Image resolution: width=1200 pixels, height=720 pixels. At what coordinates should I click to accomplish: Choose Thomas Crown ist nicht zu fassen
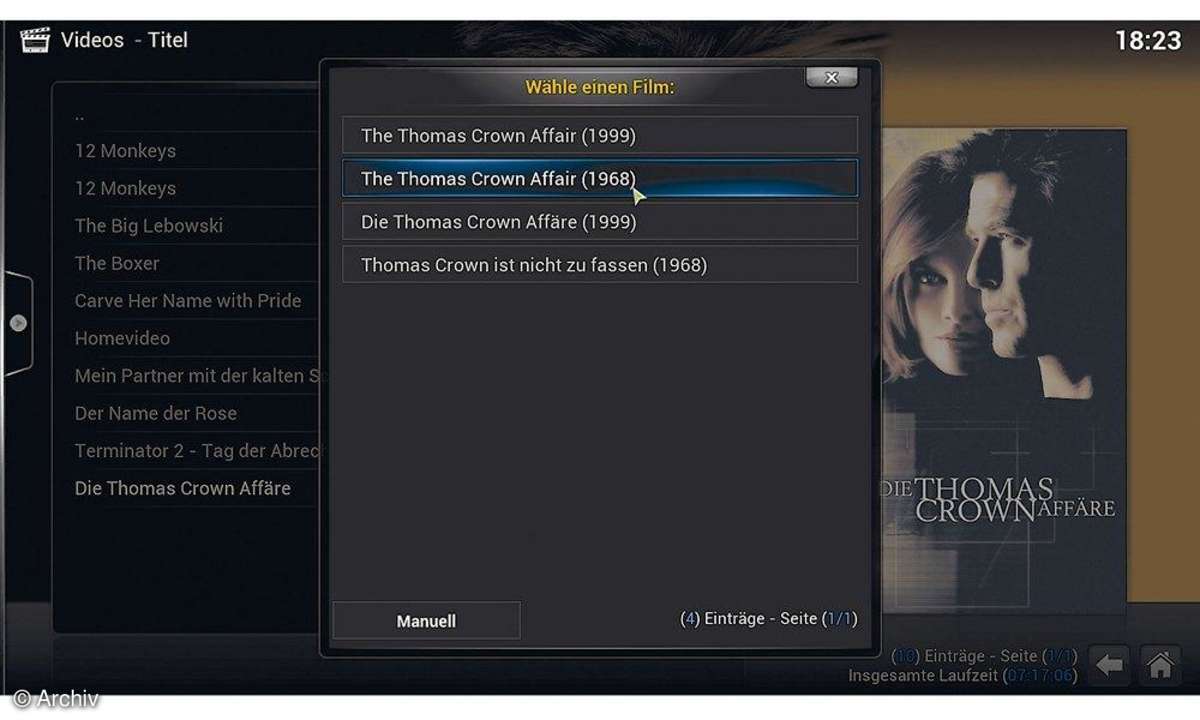(x=600, y=265)
